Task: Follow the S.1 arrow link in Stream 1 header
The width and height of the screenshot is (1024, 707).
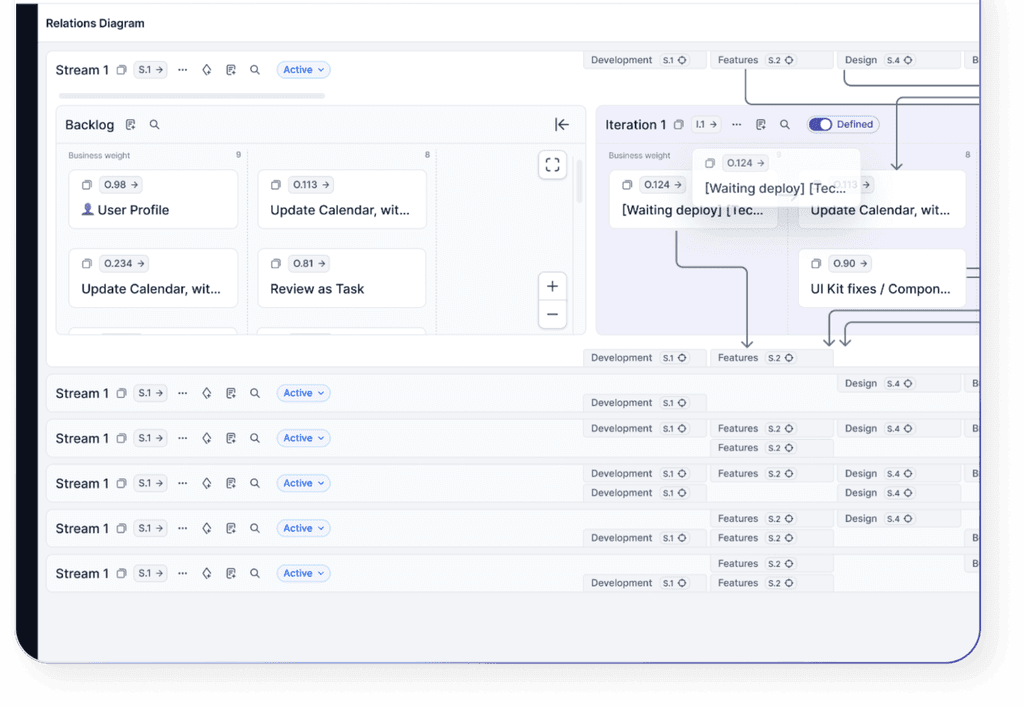Action: coord(149,69)
